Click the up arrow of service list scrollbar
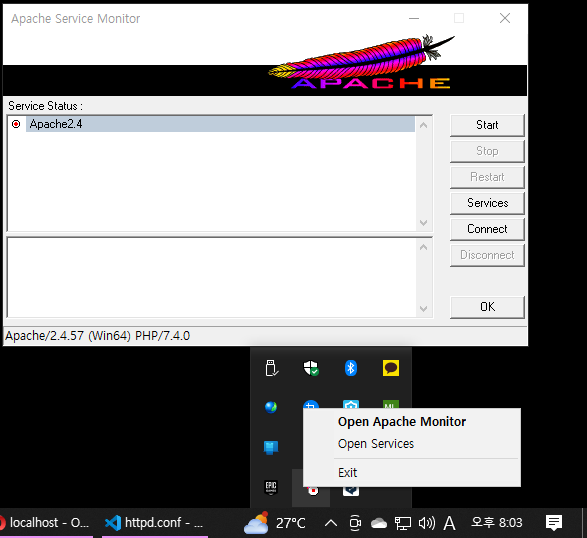The width and height of the screenshot is (587, 538). coord(423,125)
